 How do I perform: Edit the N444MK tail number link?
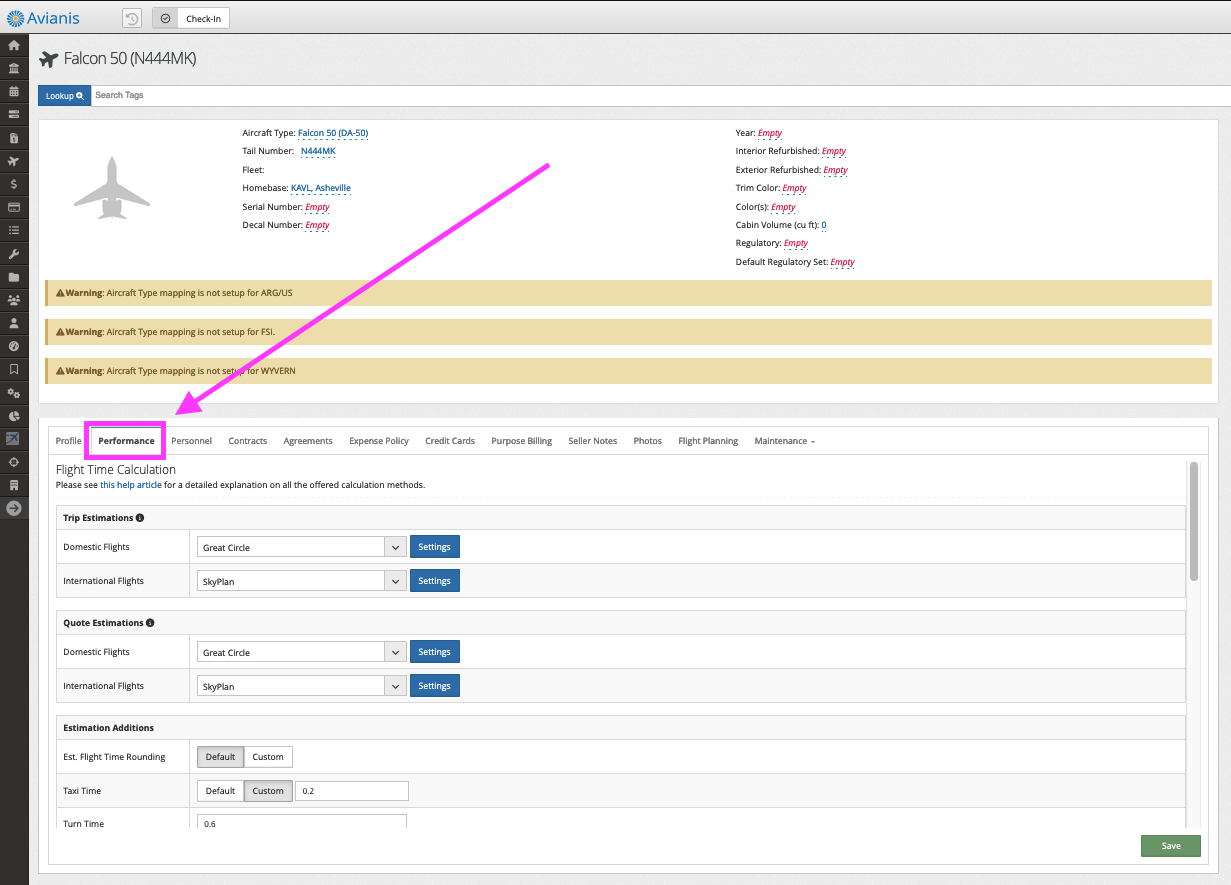[318, 151]
